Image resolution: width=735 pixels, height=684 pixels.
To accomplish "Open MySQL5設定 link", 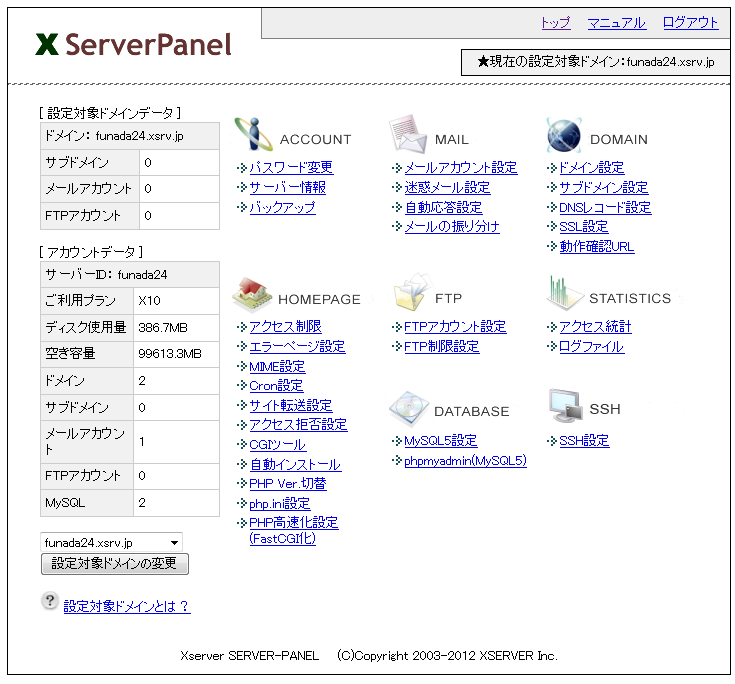I will (x=441, y=441).
